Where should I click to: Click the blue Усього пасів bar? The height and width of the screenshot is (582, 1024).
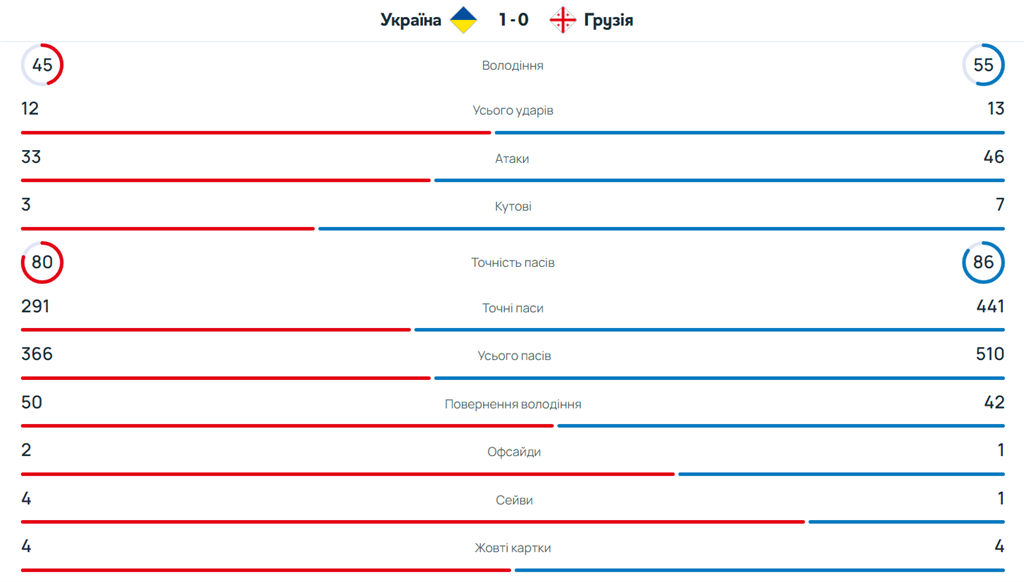(x=719, y=378)
